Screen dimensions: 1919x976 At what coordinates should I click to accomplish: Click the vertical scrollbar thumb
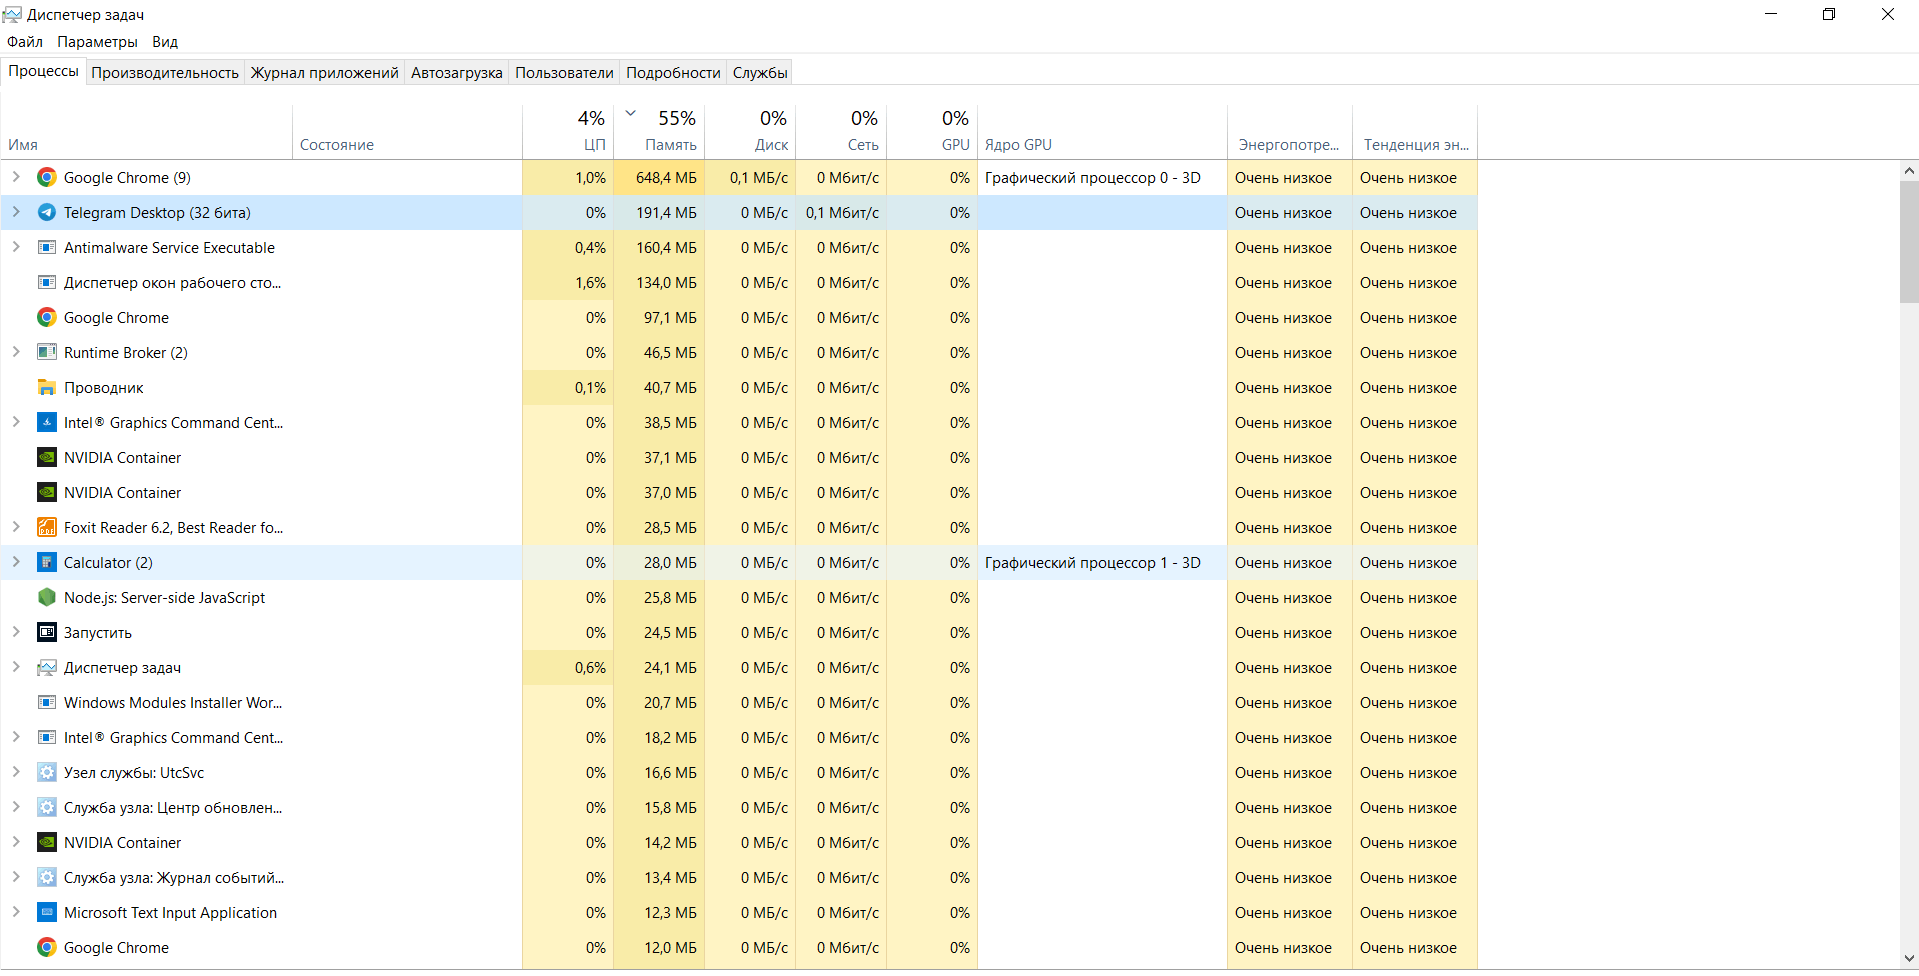pos(1909,242)
